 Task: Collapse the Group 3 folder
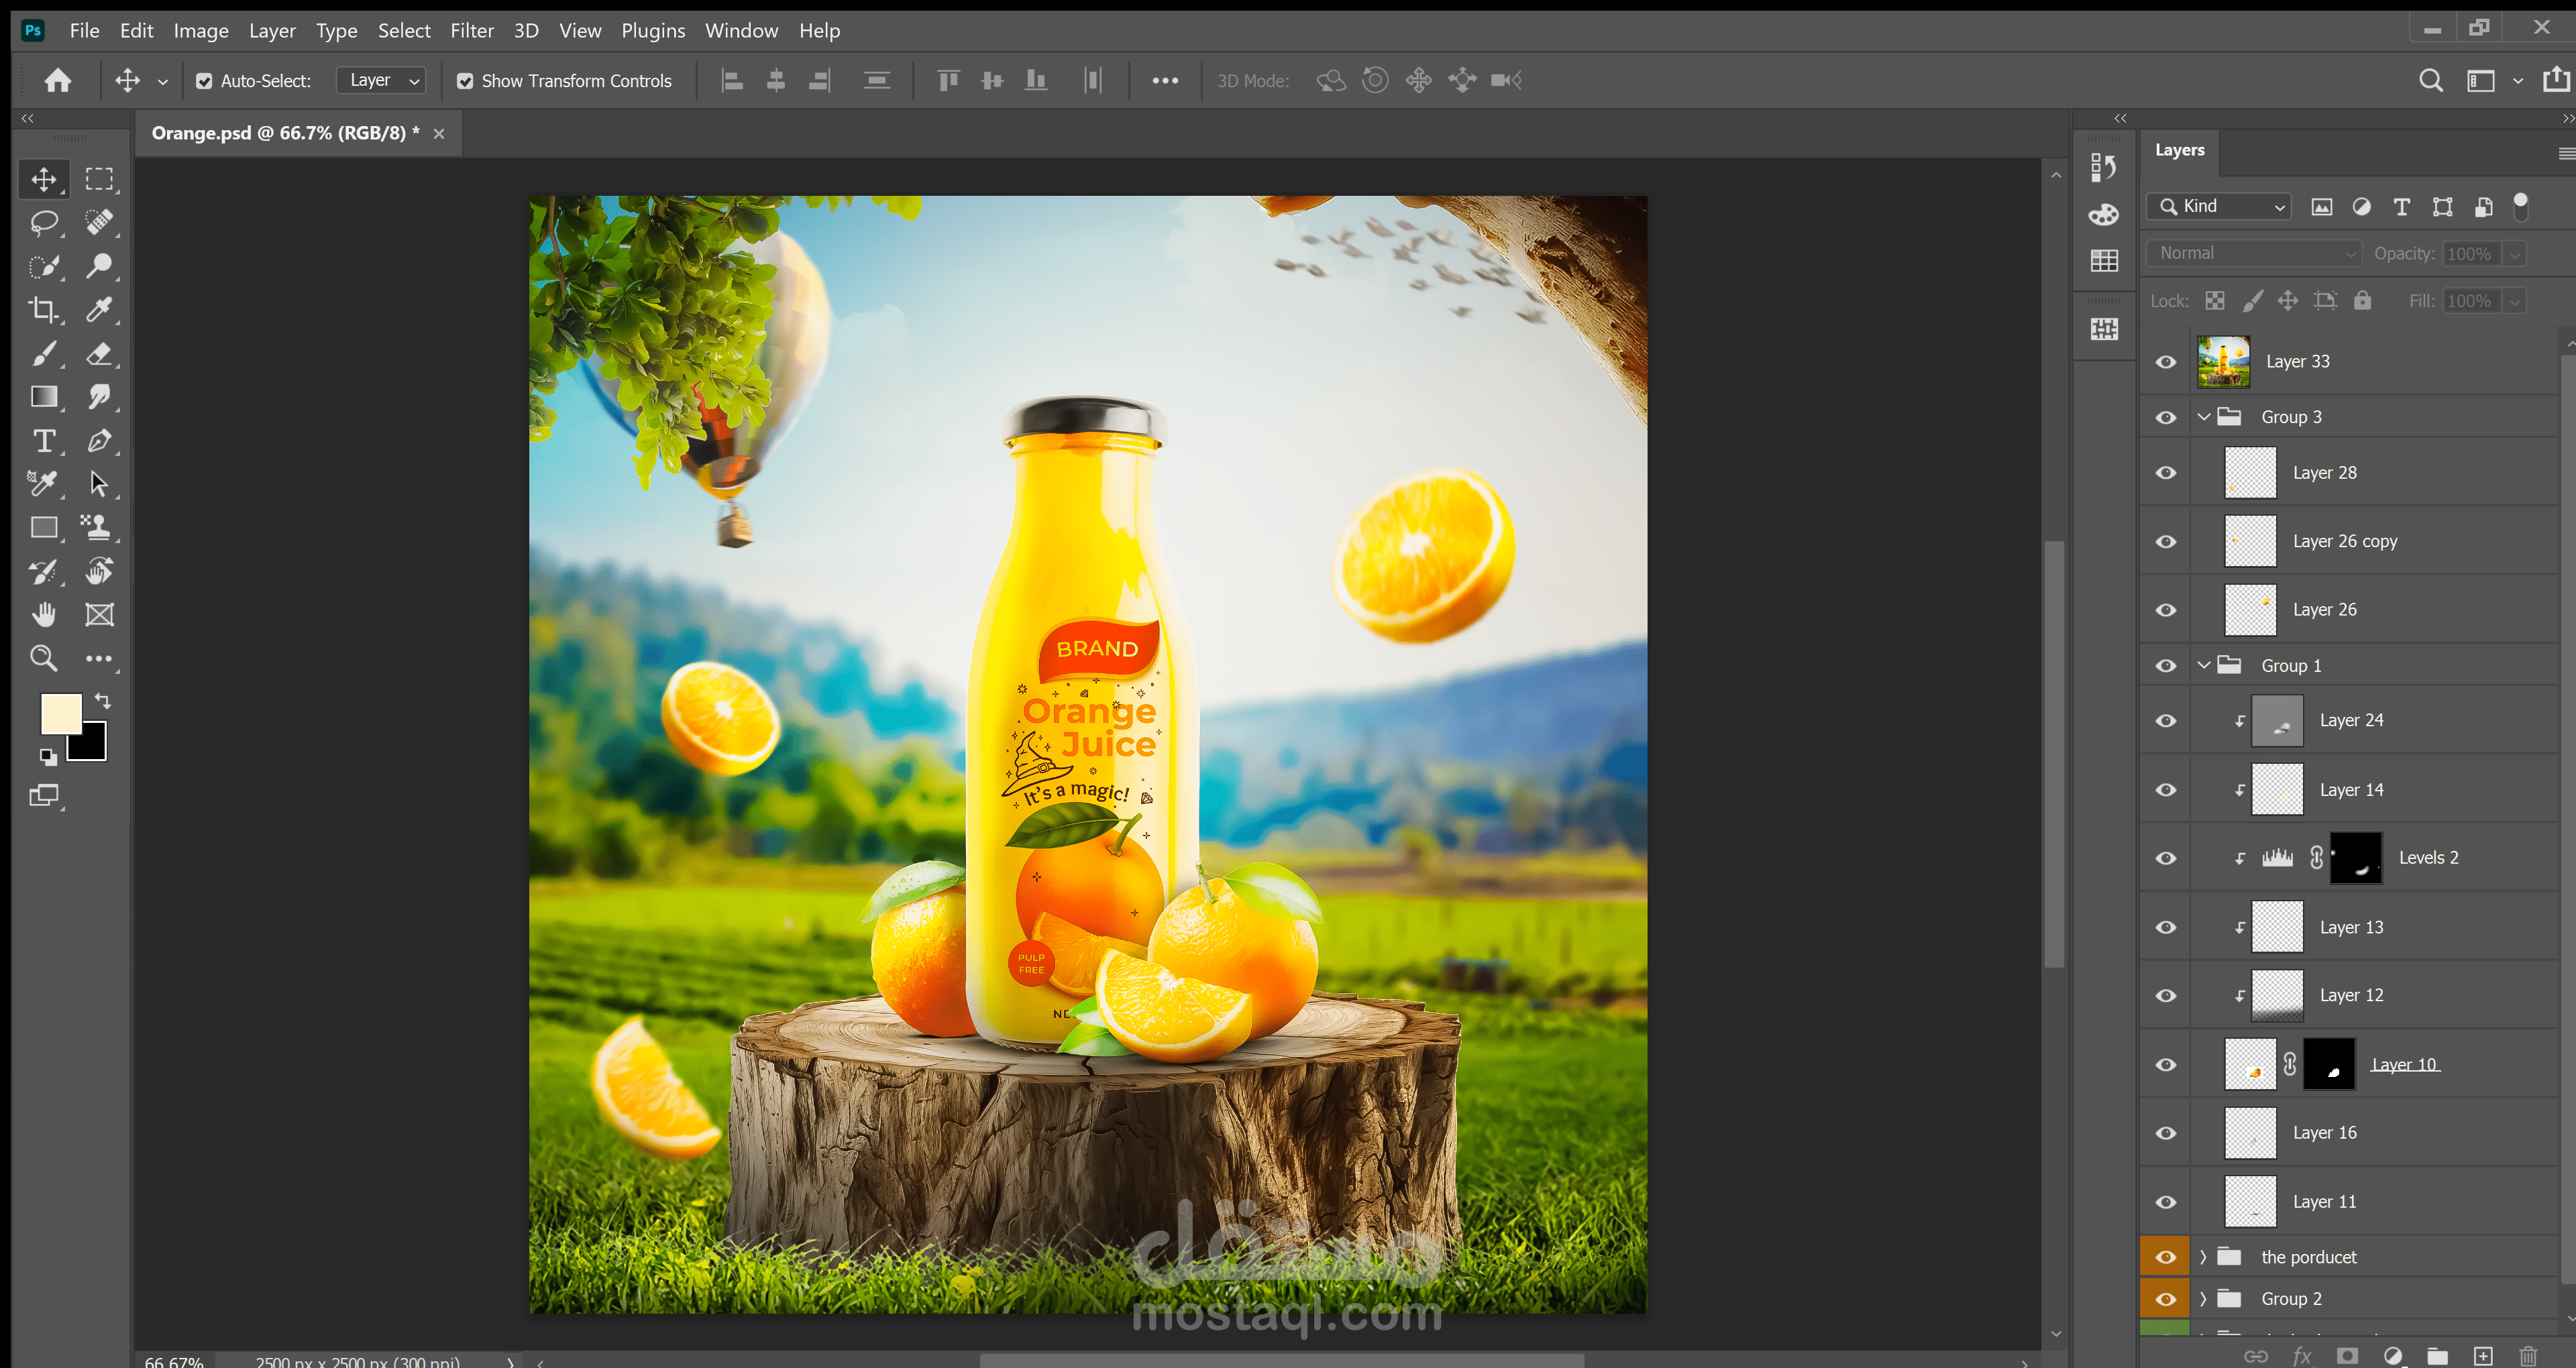(2204, 417)
